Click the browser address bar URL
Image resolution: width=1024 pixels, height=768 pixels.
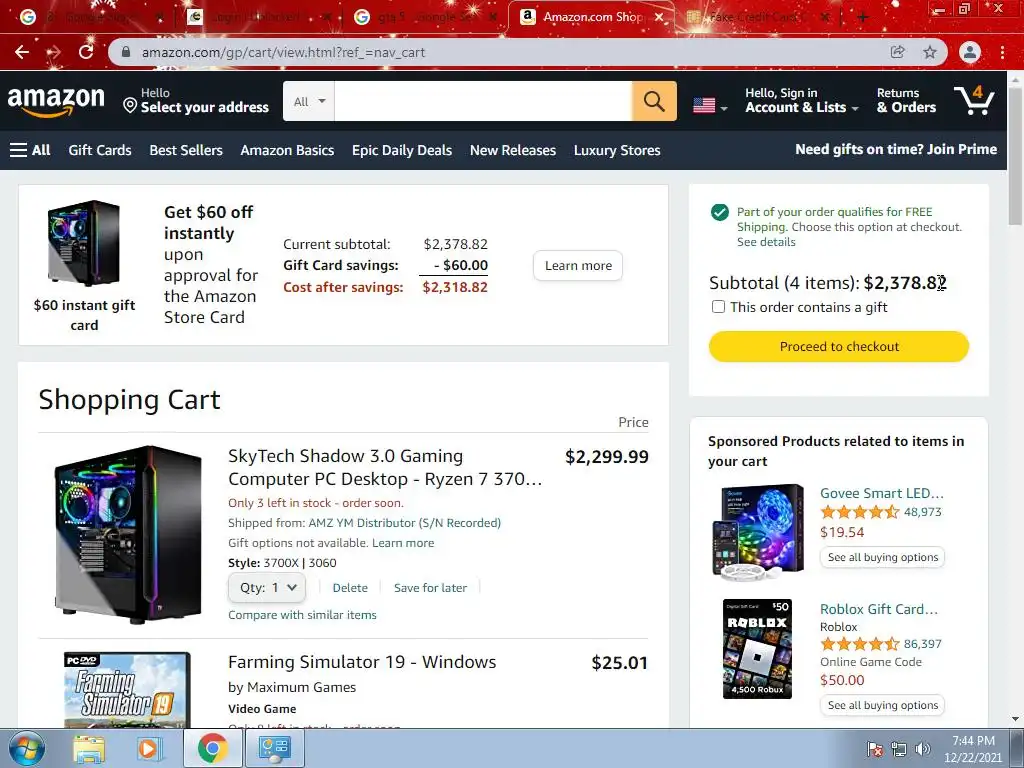[283, 52]
